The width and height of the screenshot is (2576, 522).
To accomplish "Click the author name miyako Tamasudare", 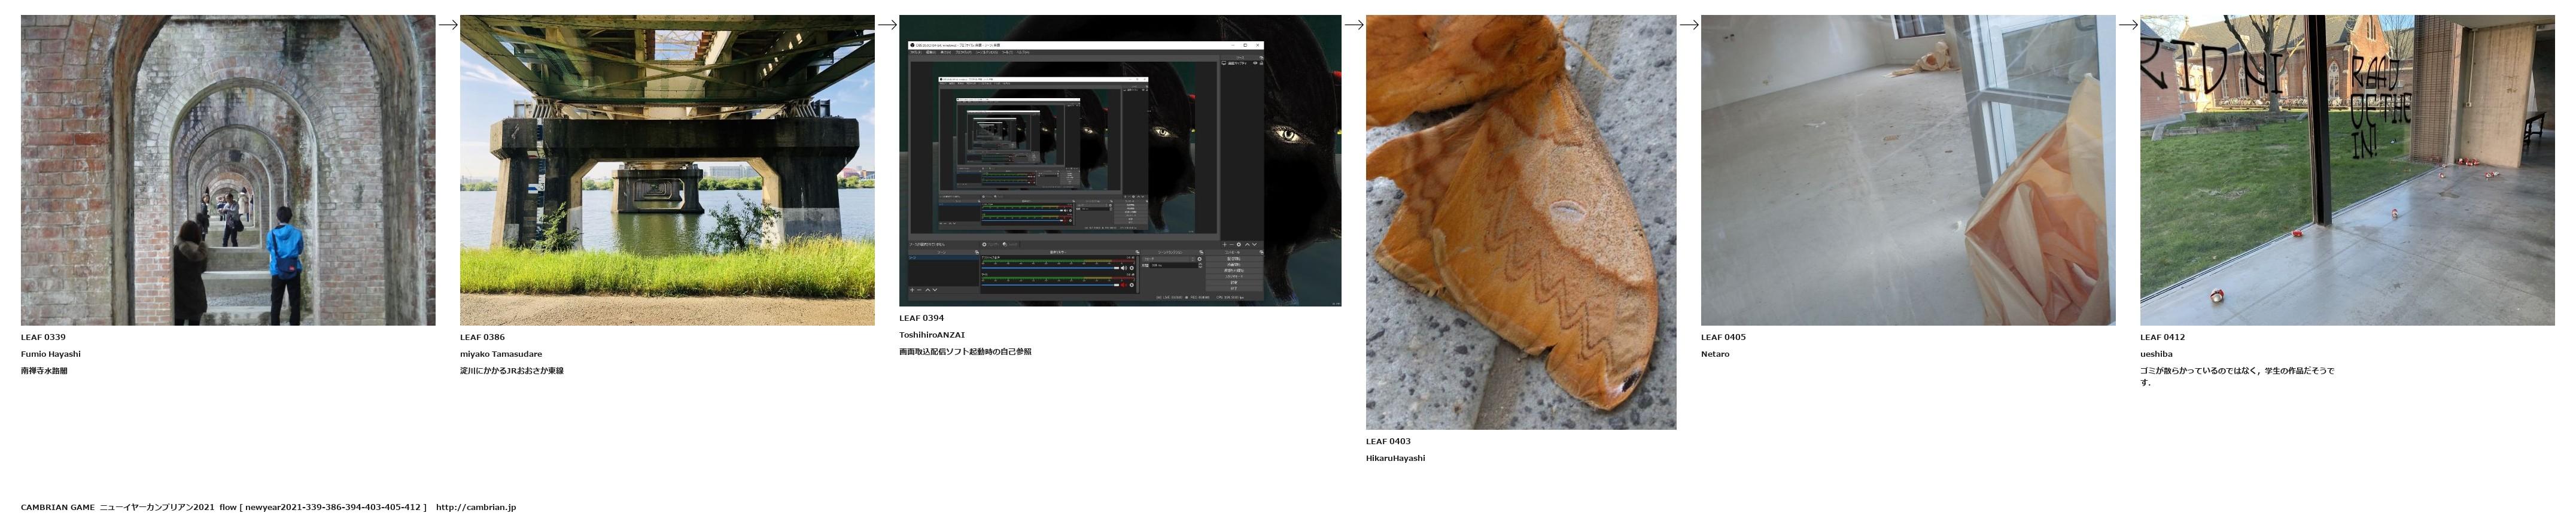I will 501,354.
